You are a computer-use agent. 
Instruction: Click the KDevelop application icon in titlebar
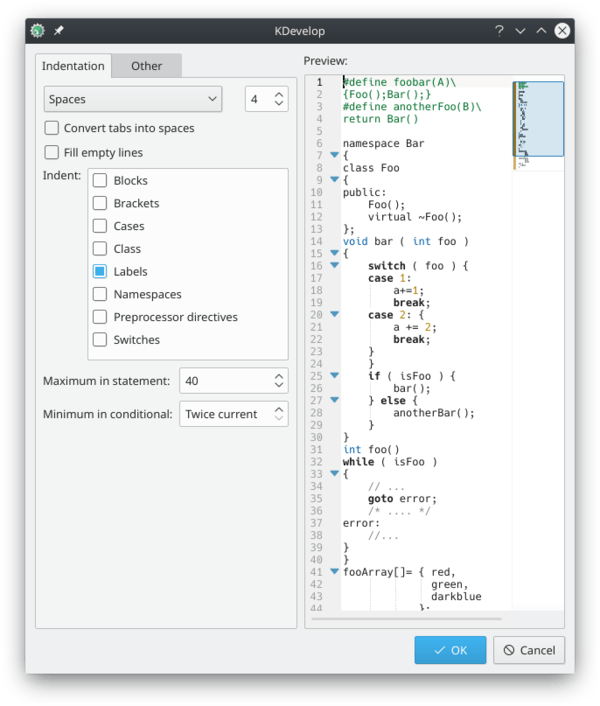pyautogui.click(x=37, y=31)
